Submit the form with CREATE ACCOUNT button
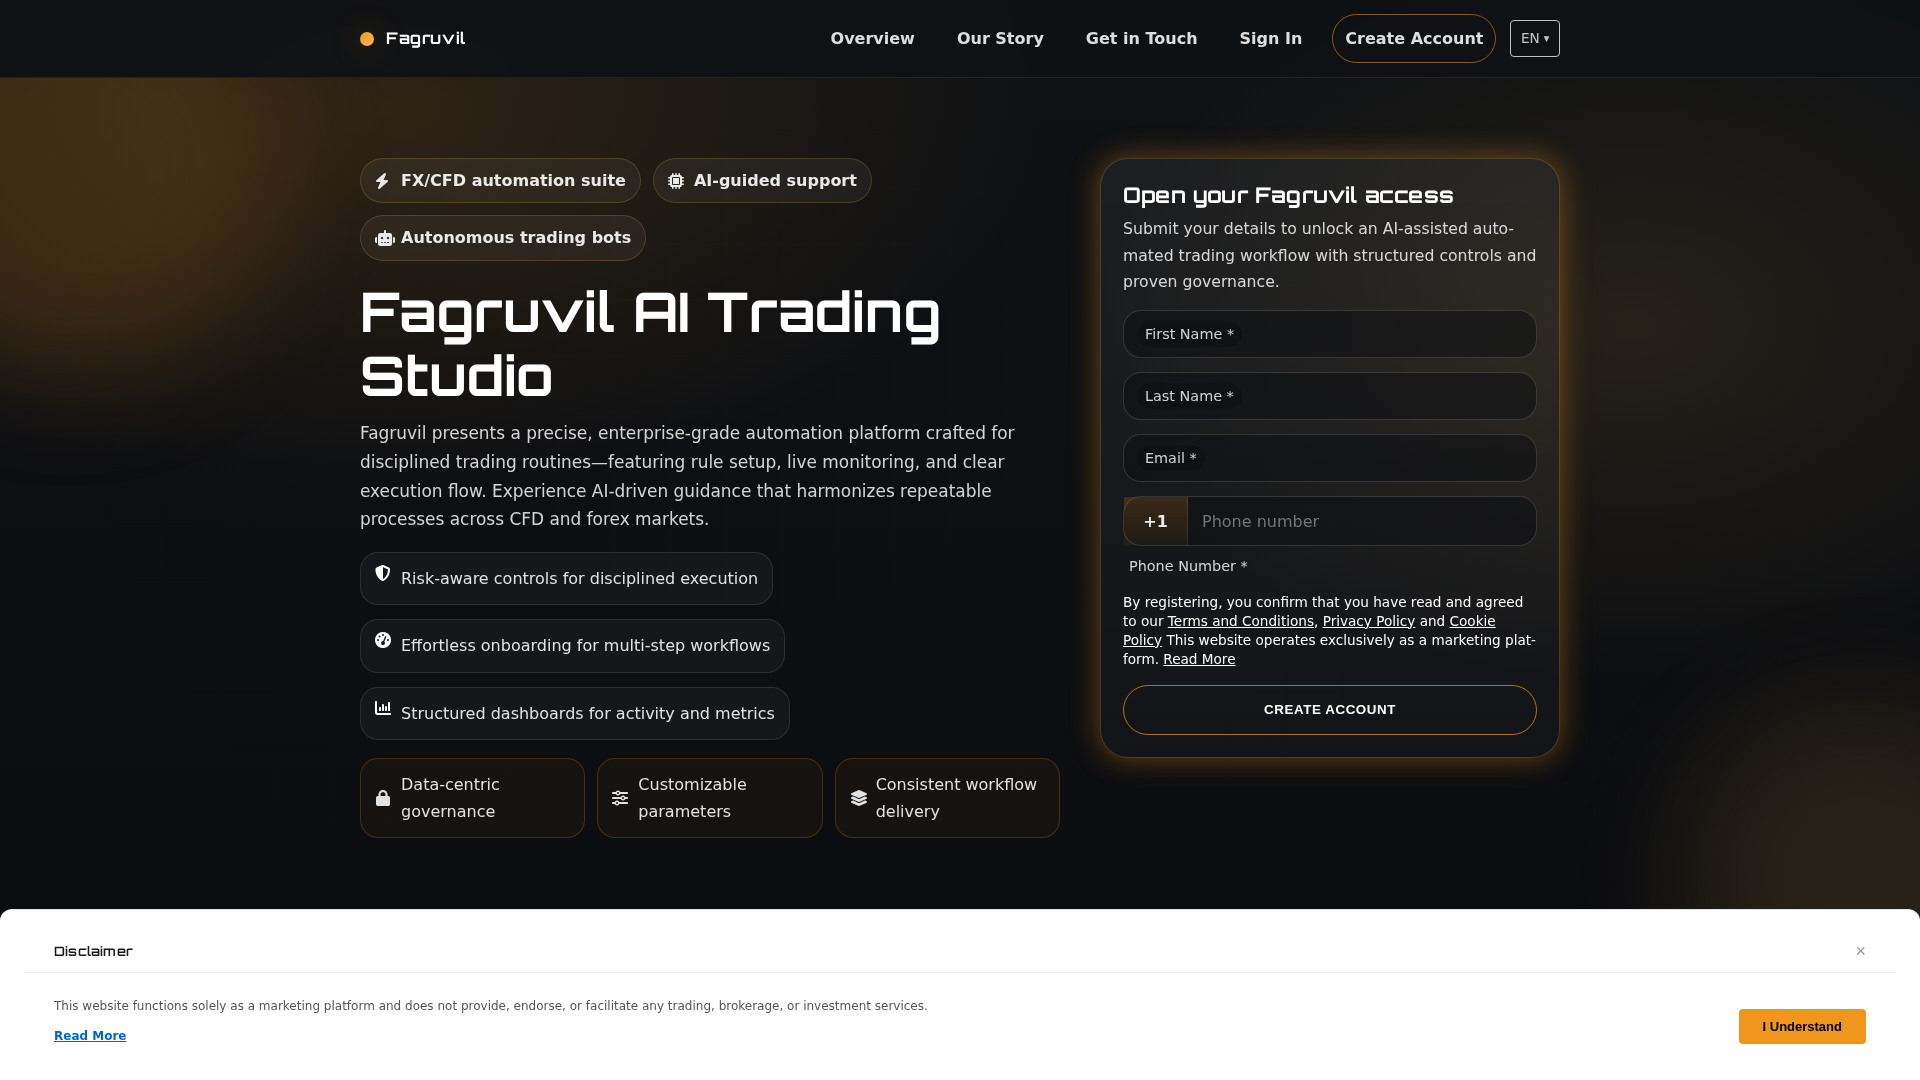The image size is (1920, 1080). [1330, 710]
